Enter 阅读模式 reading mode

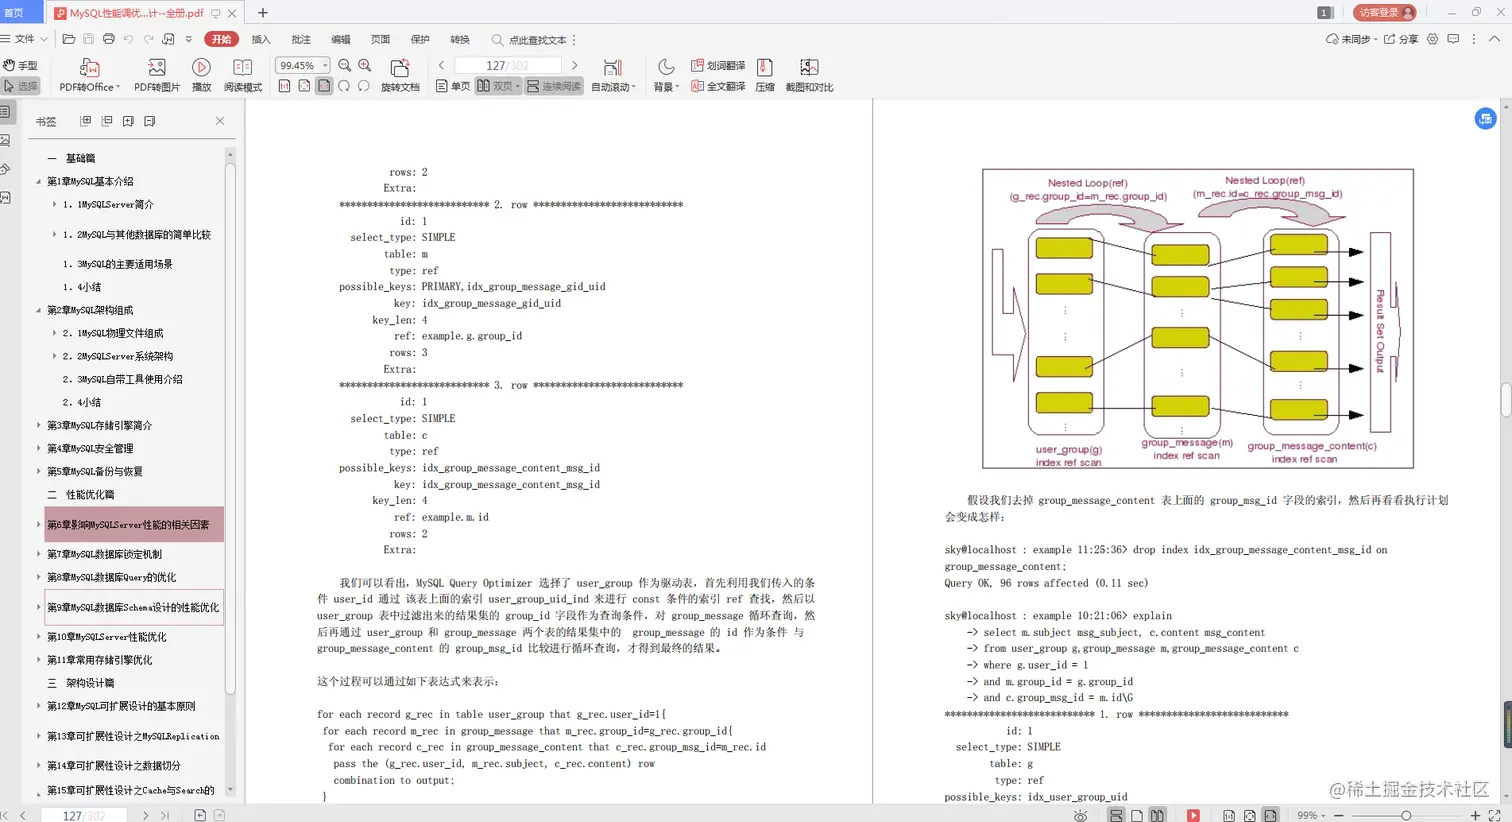[241, 73]
